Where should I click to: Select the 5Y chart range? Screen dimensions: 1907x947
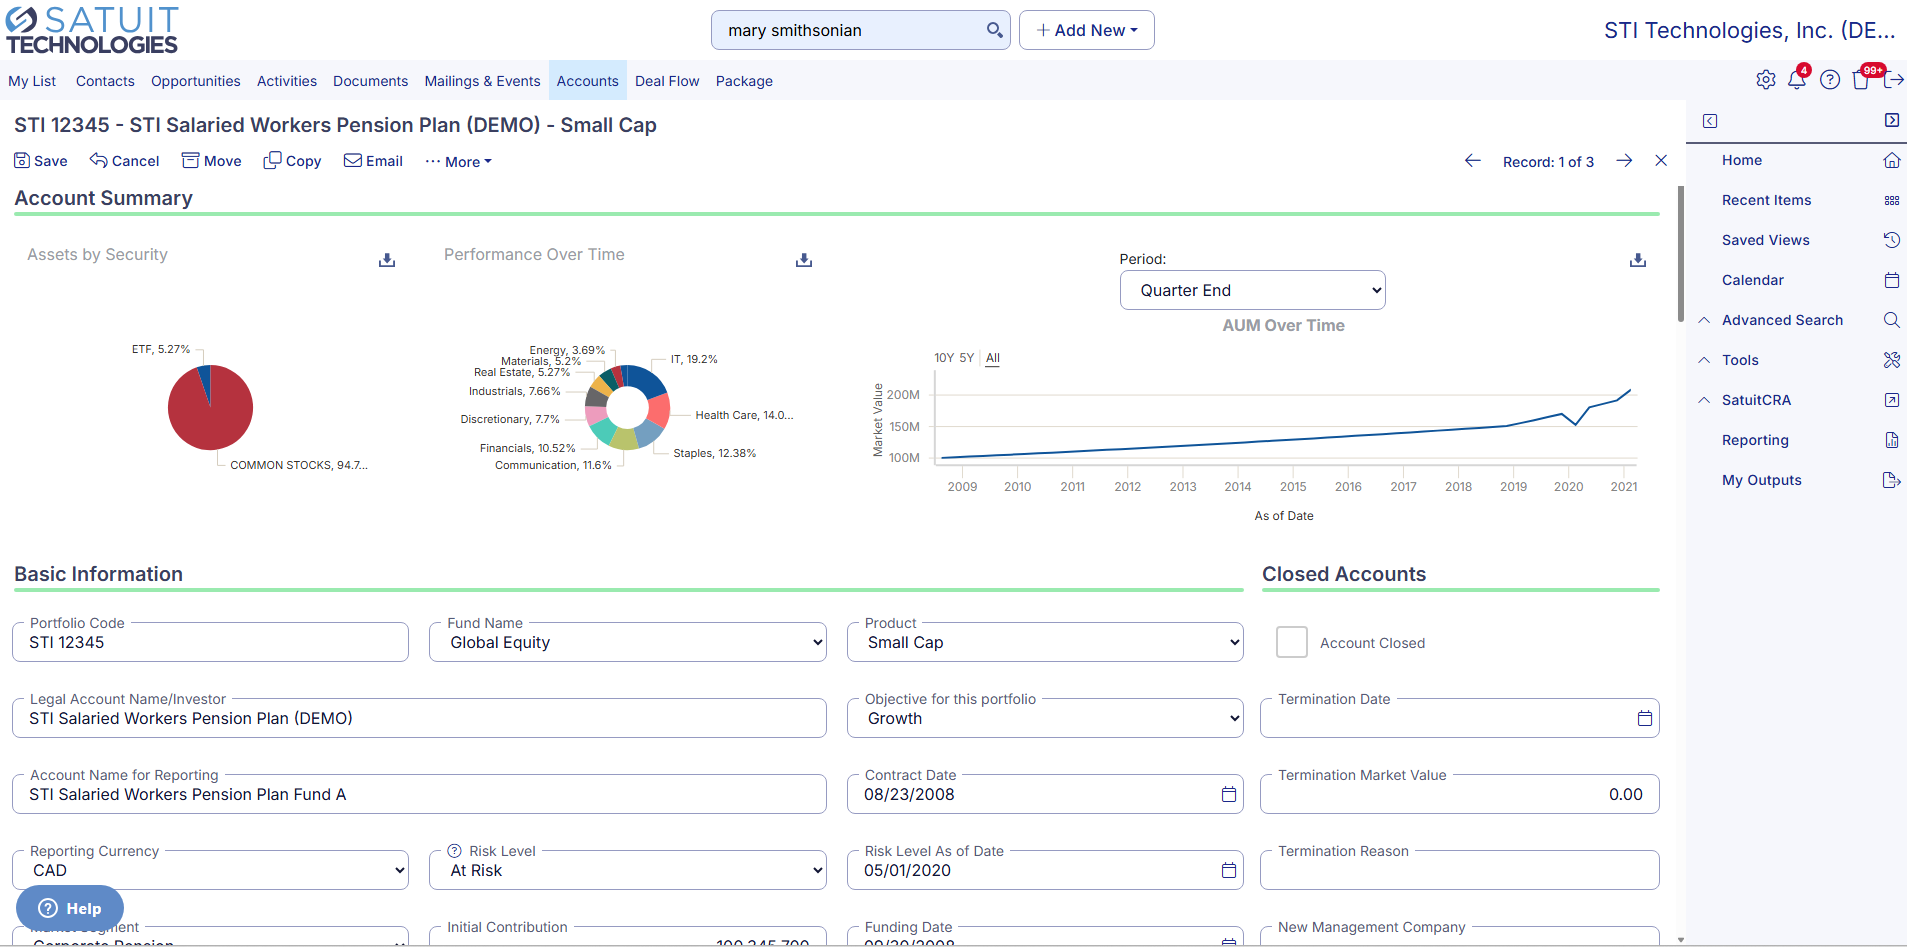click(967, 358)
